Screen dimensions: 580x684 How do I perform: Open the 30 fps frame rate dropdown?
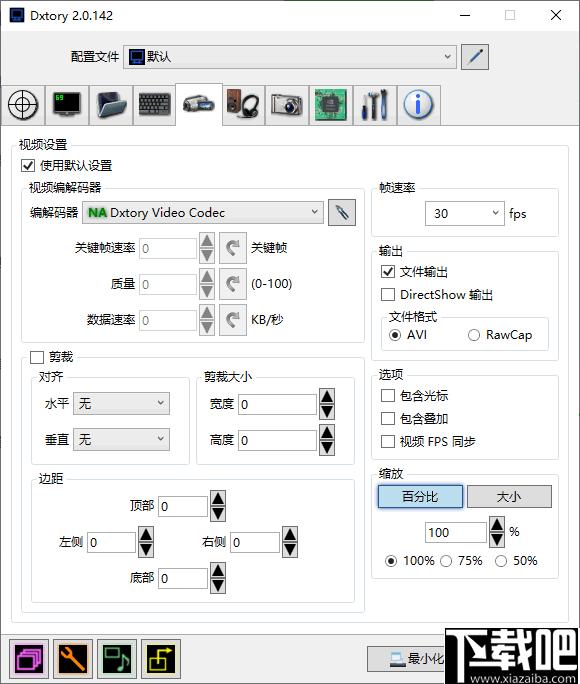coord(465,214)
